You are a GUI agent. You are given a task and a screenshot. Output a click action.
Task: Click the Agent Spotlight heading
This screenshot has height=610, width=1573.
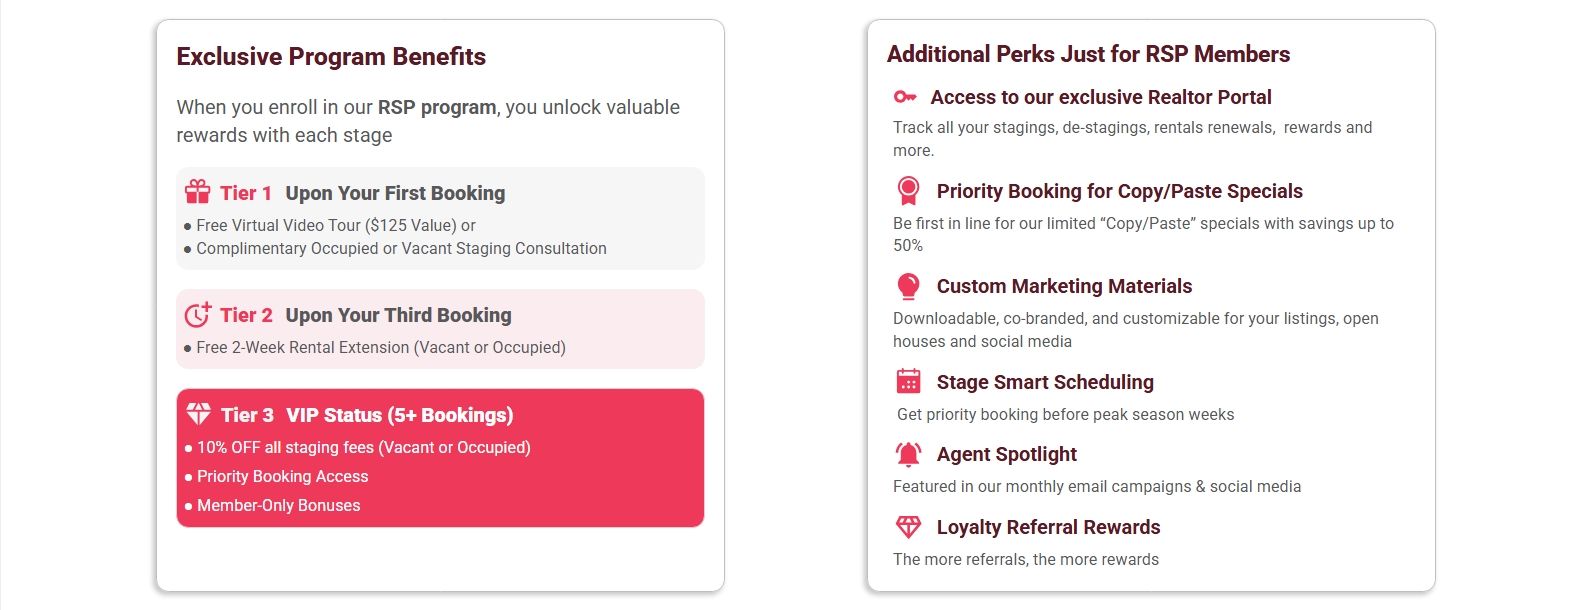click(x=1007, y=454)
